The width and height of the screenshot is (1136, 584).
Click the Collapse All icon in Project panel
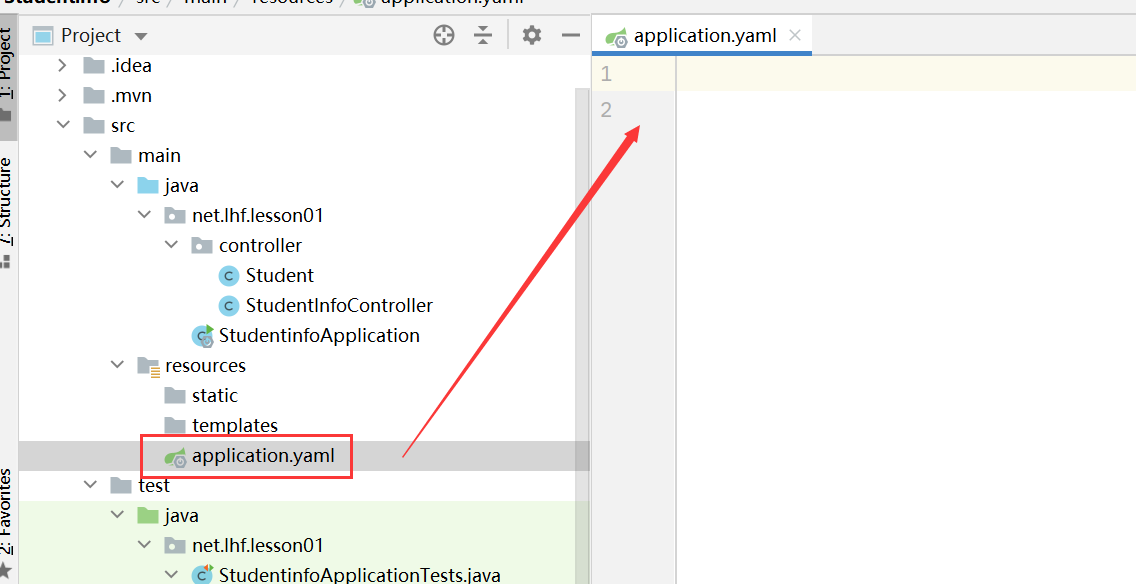click(483, 35)
